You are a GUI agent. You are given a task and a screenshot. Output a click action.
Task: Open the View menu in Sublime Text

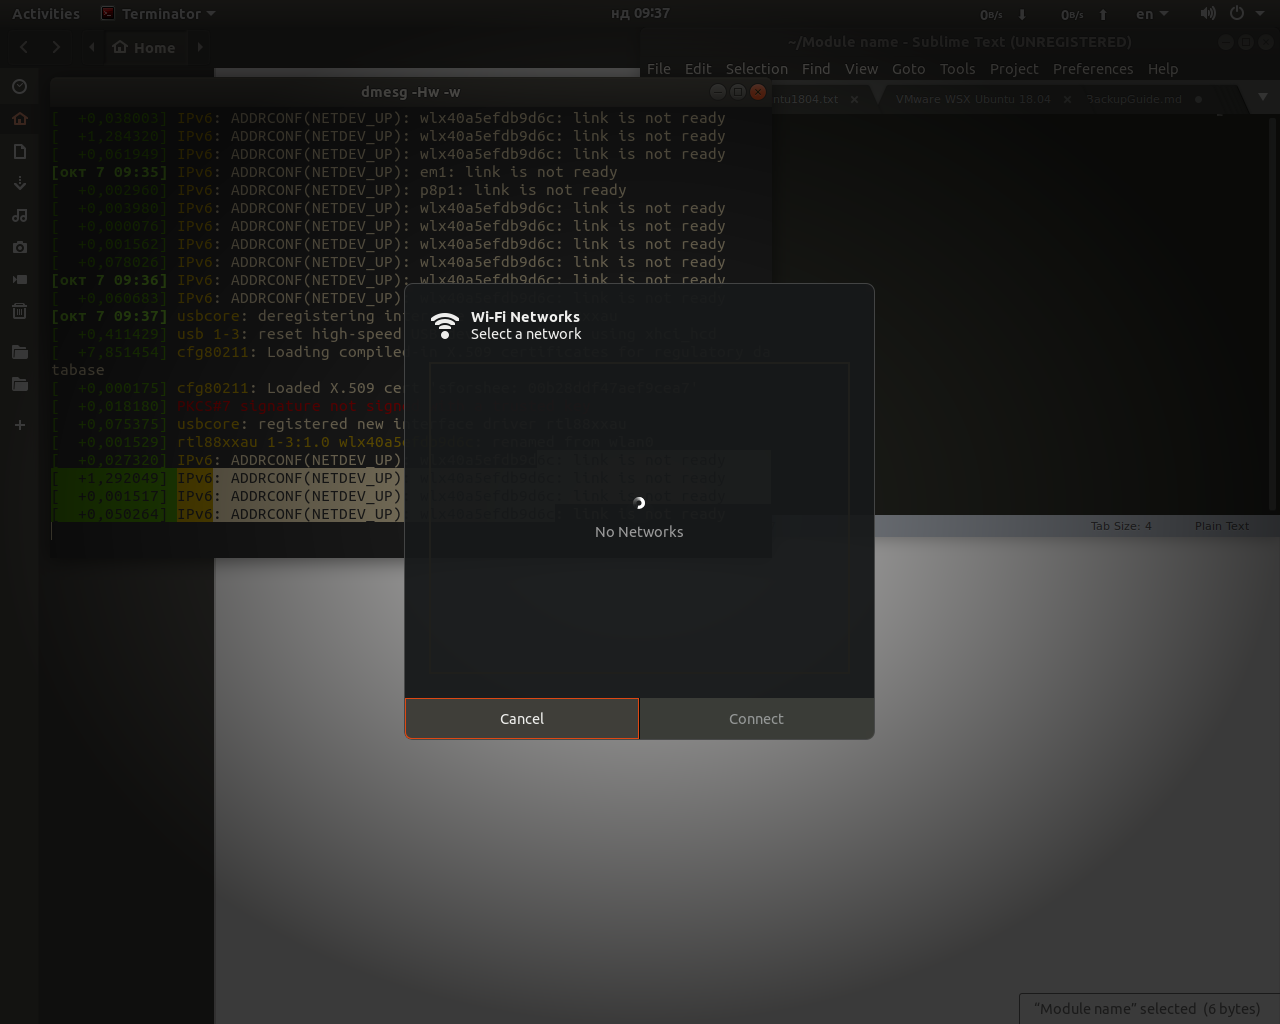pyautogui.click(x=861, y=69)
